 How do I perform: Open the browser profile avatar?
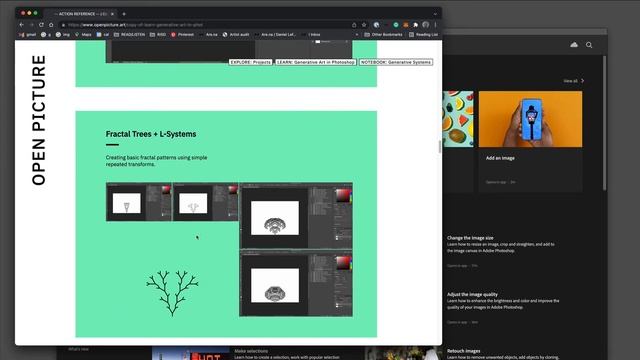426,25
